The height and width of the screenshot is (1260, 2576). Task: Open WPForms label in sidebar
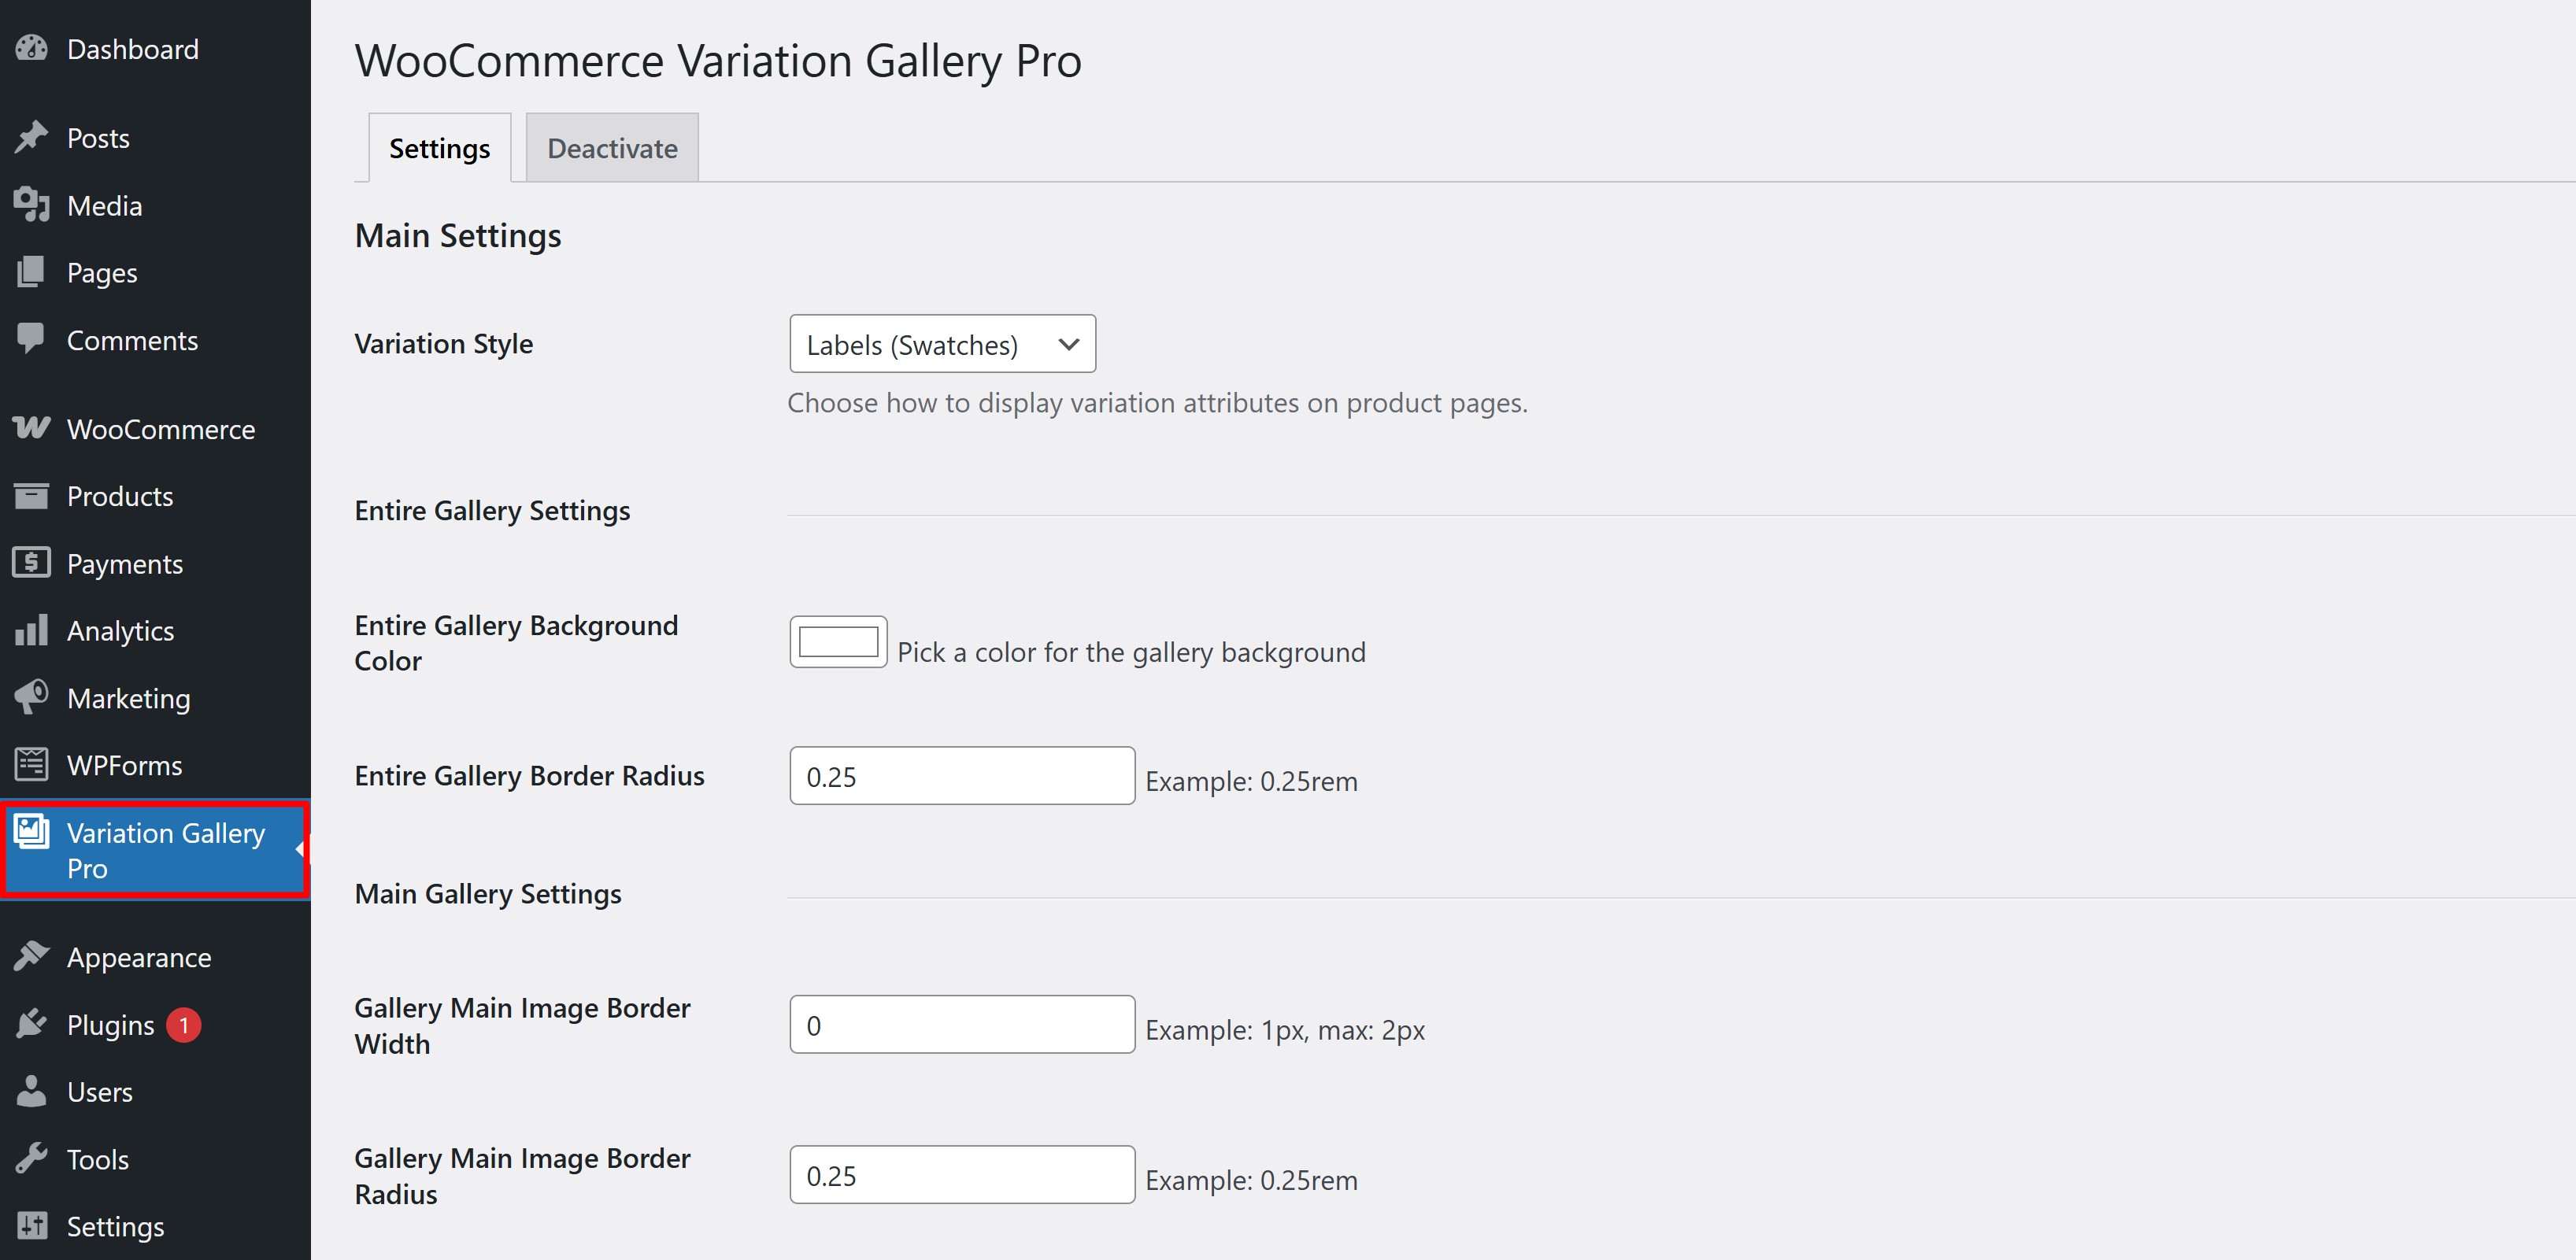pyautogui.click(x=124, y=765)
